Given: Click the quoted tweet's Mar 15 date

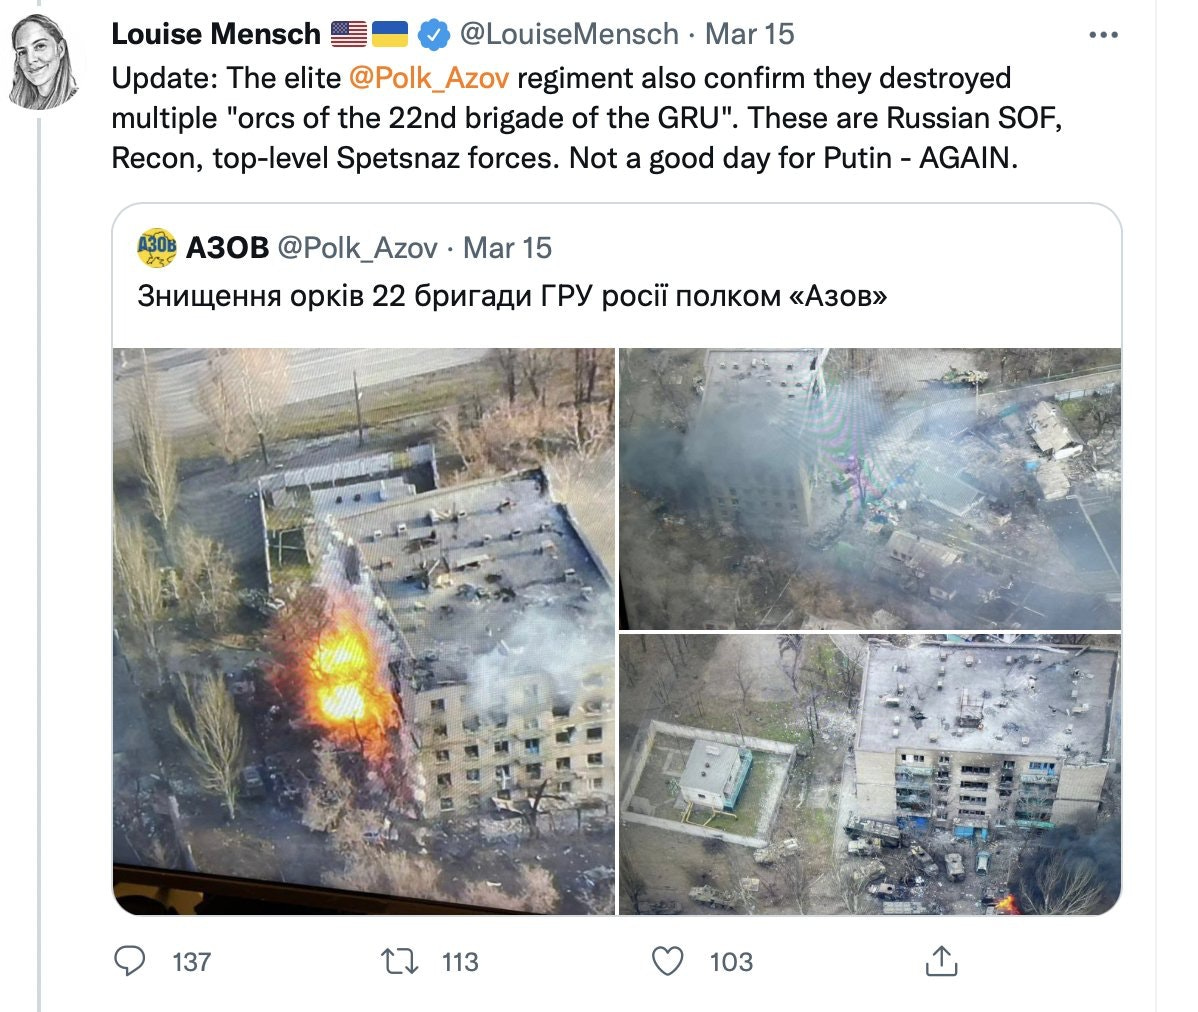Looking at the screenshot, I should [507, 247].
